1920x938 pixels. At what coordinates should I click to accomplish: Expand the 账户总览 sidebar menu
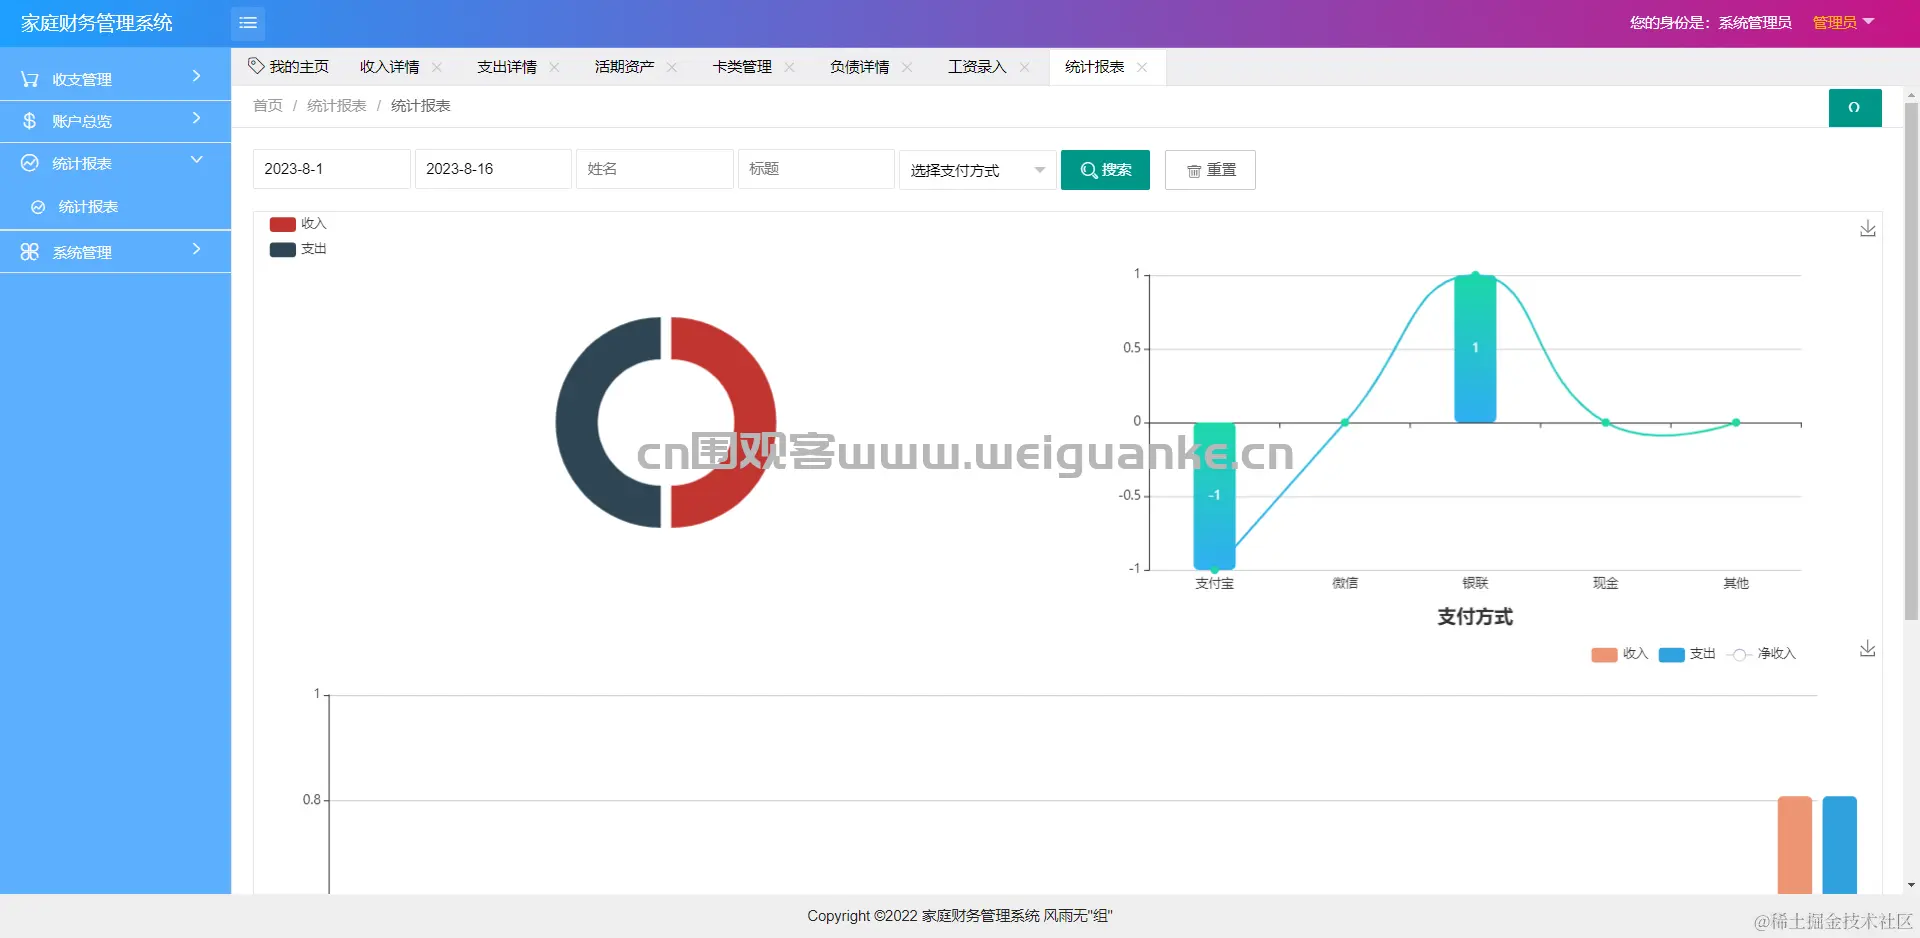pos(115,121)
